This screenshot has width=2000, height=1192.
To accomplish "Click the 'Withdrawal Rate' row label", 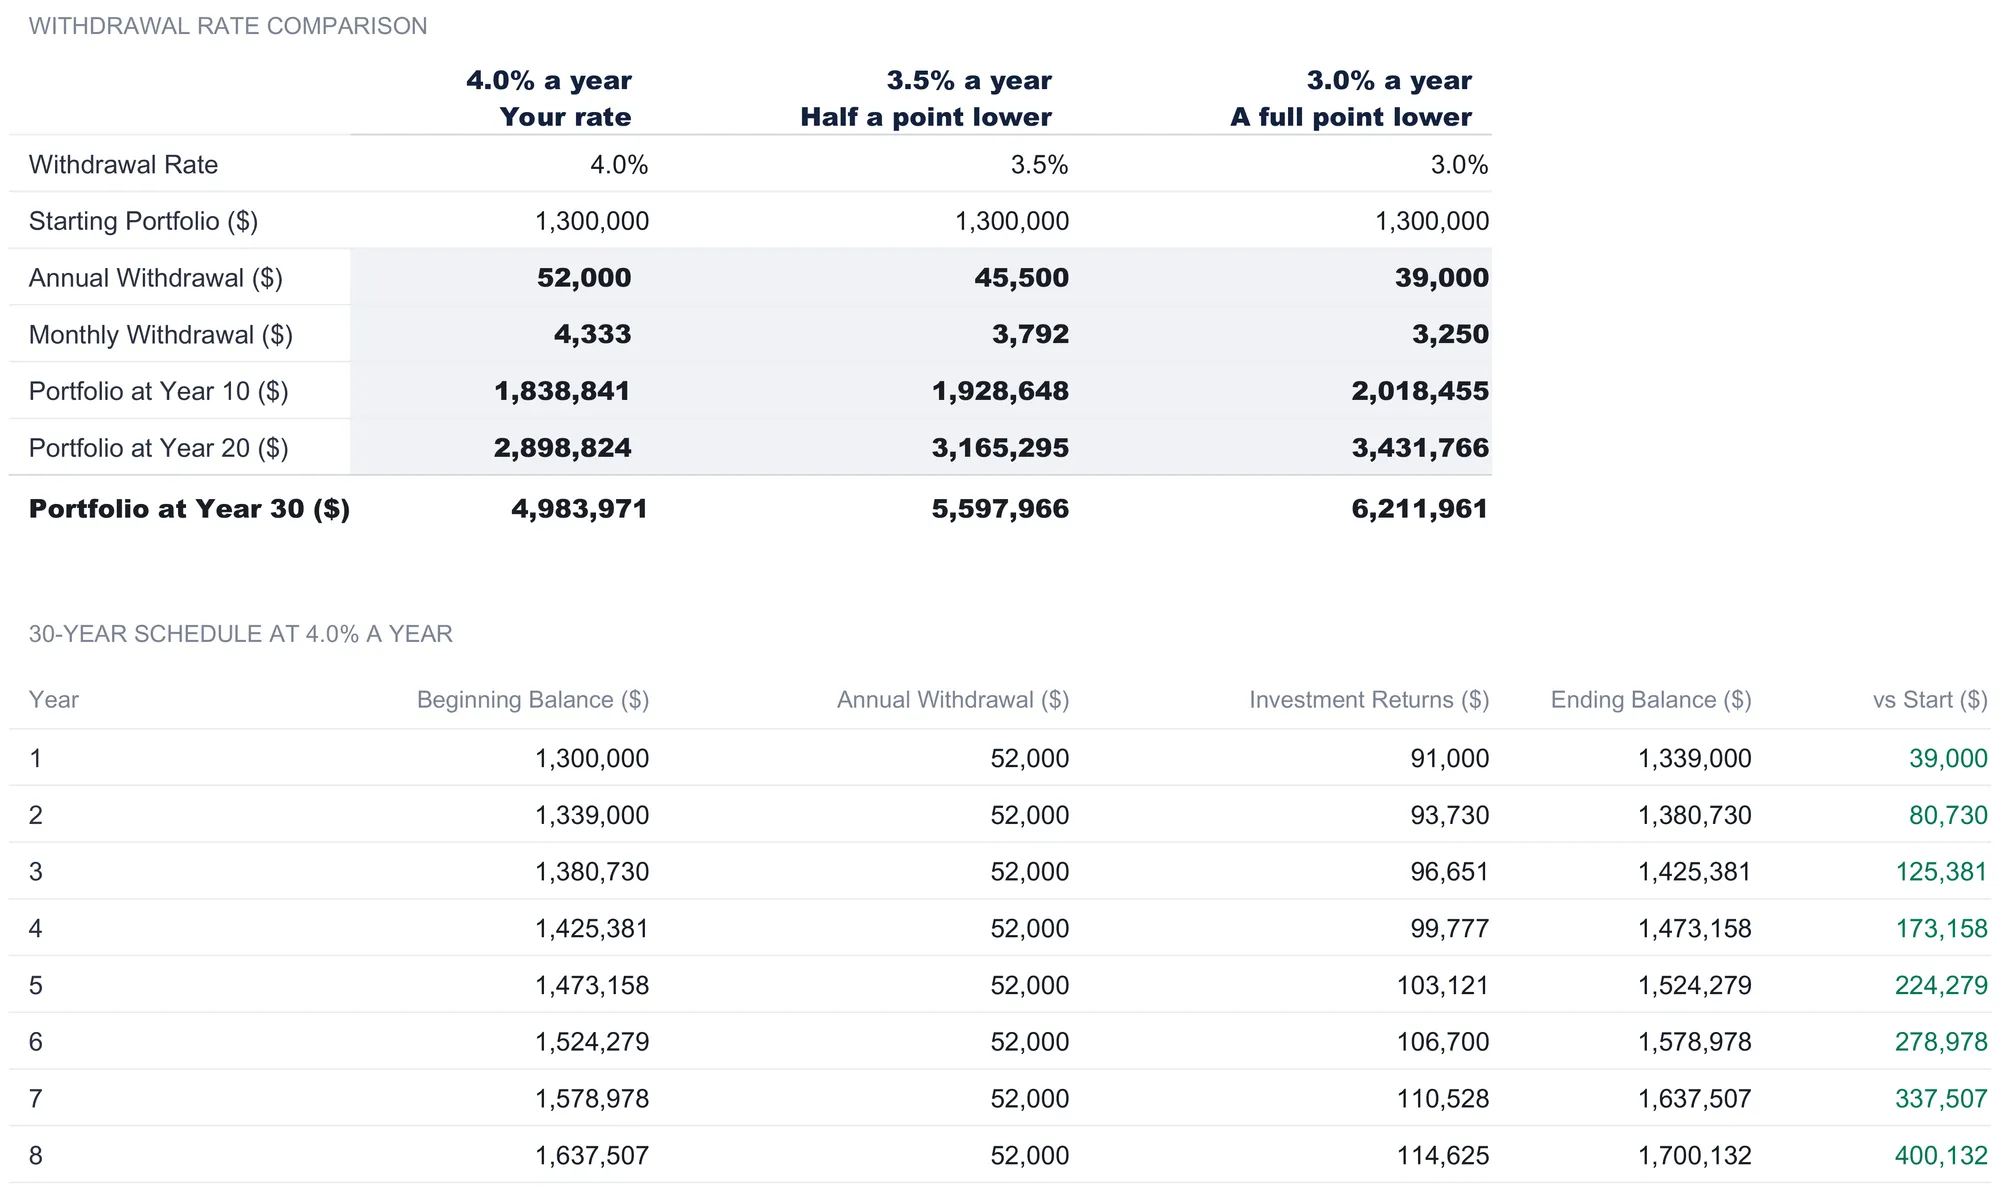I will (123, 164).
